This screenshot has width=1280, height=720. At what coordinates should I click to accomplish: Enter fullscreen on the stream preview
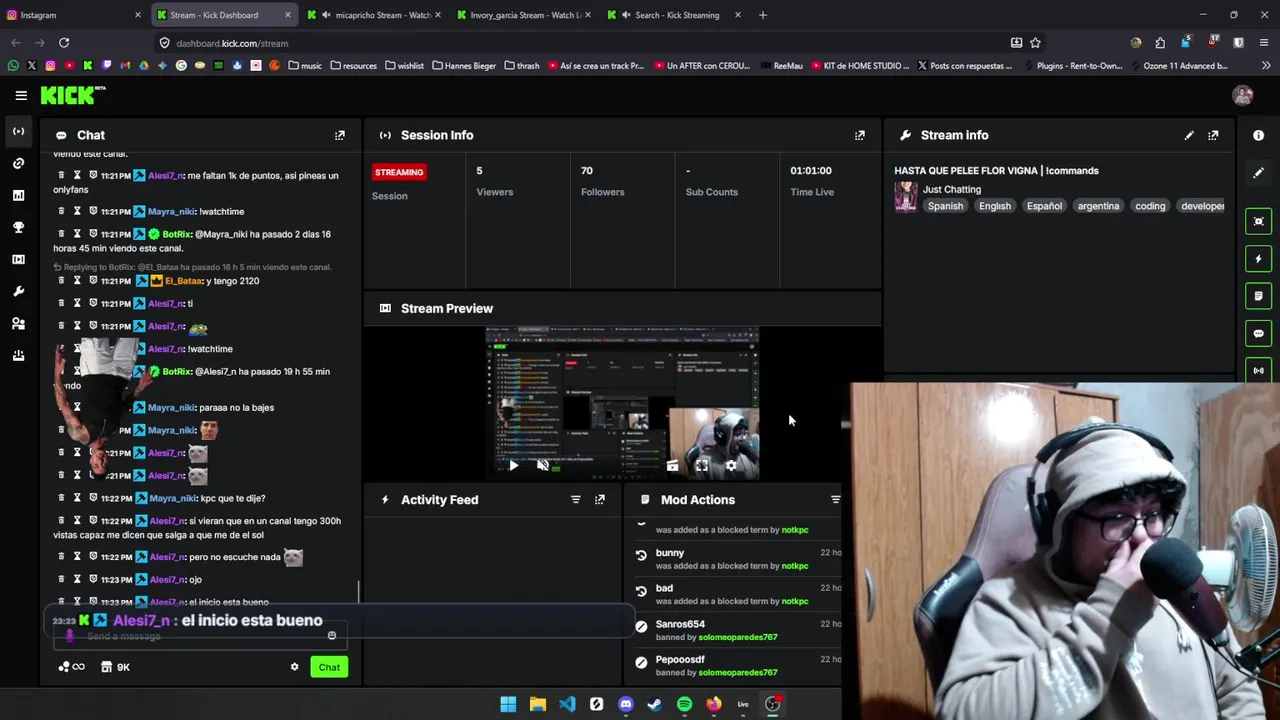(x=702, y=465)
